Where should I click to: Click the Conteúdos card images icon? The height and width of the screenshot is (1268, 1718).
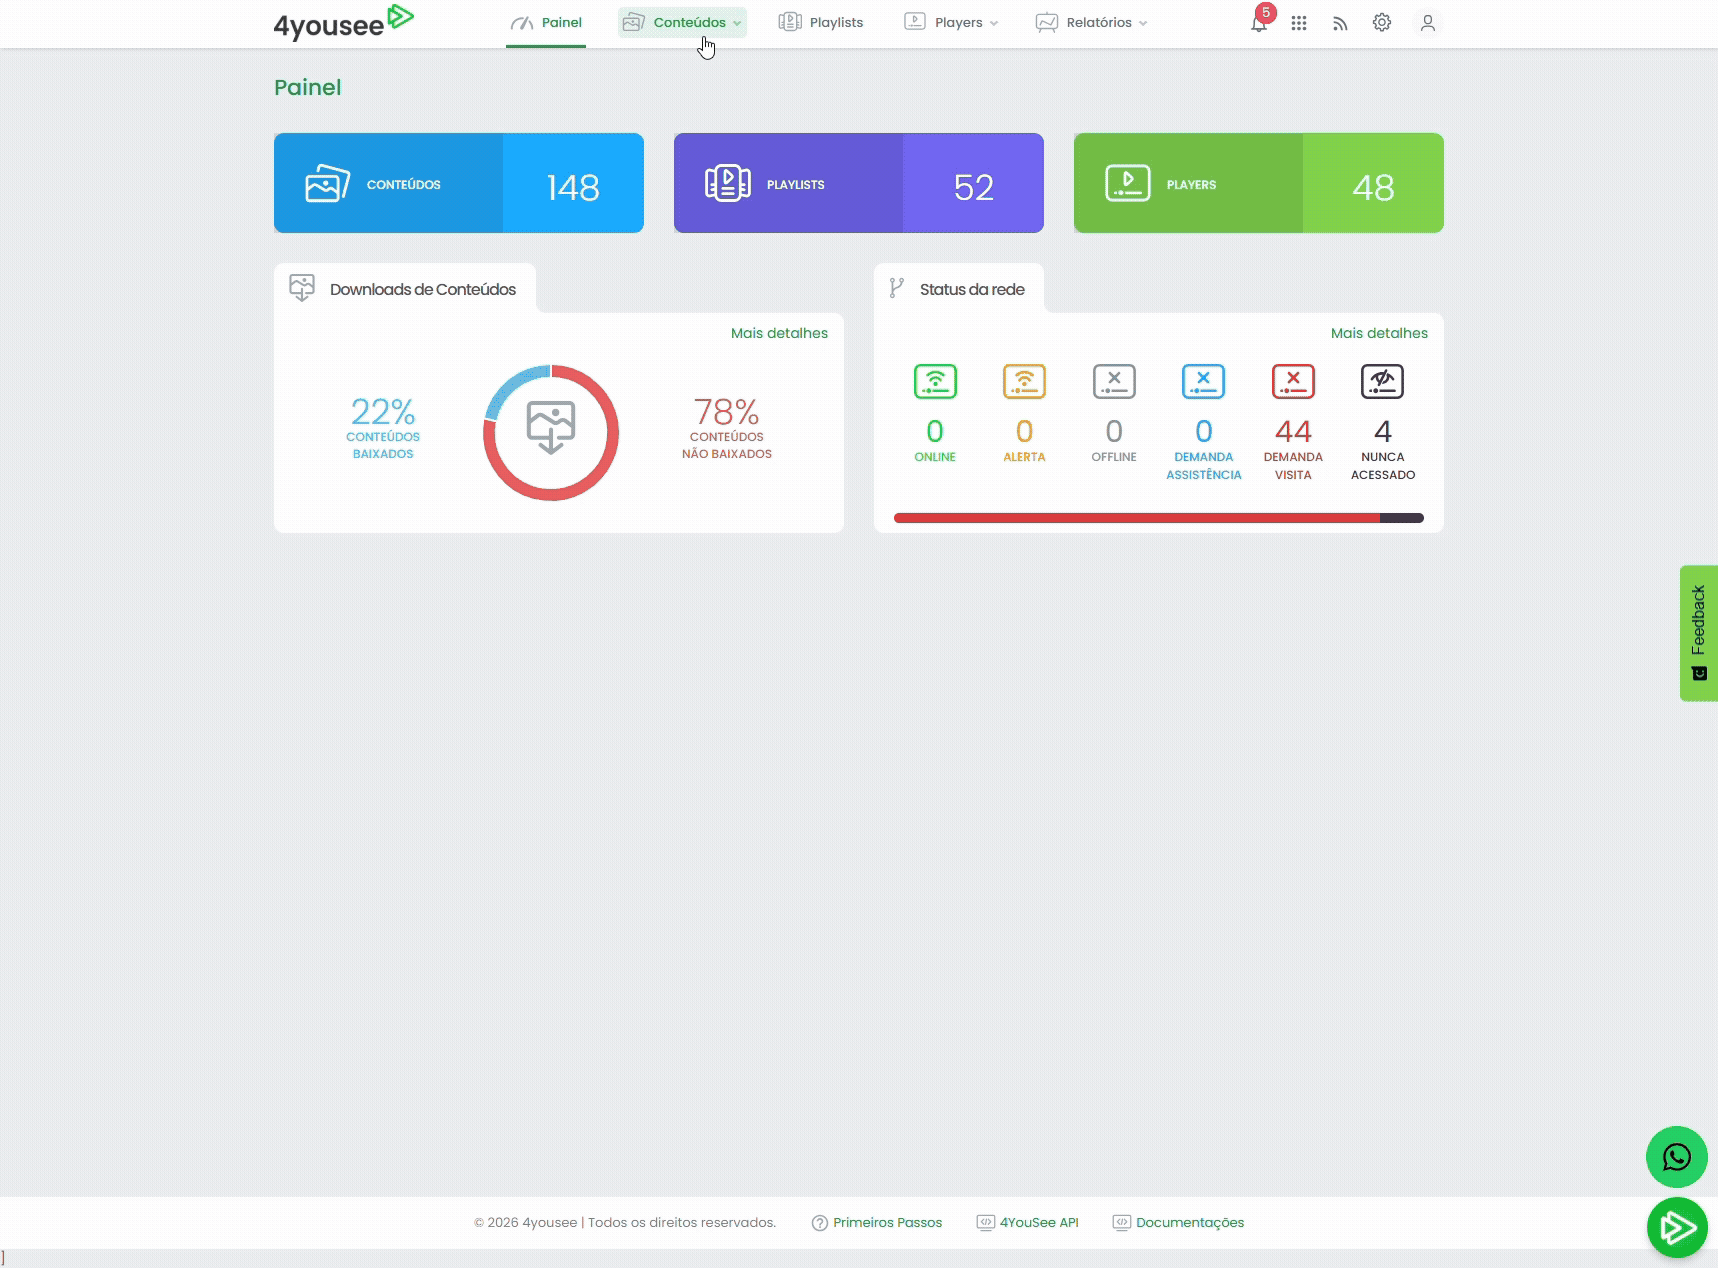click(x=328, y=183)
